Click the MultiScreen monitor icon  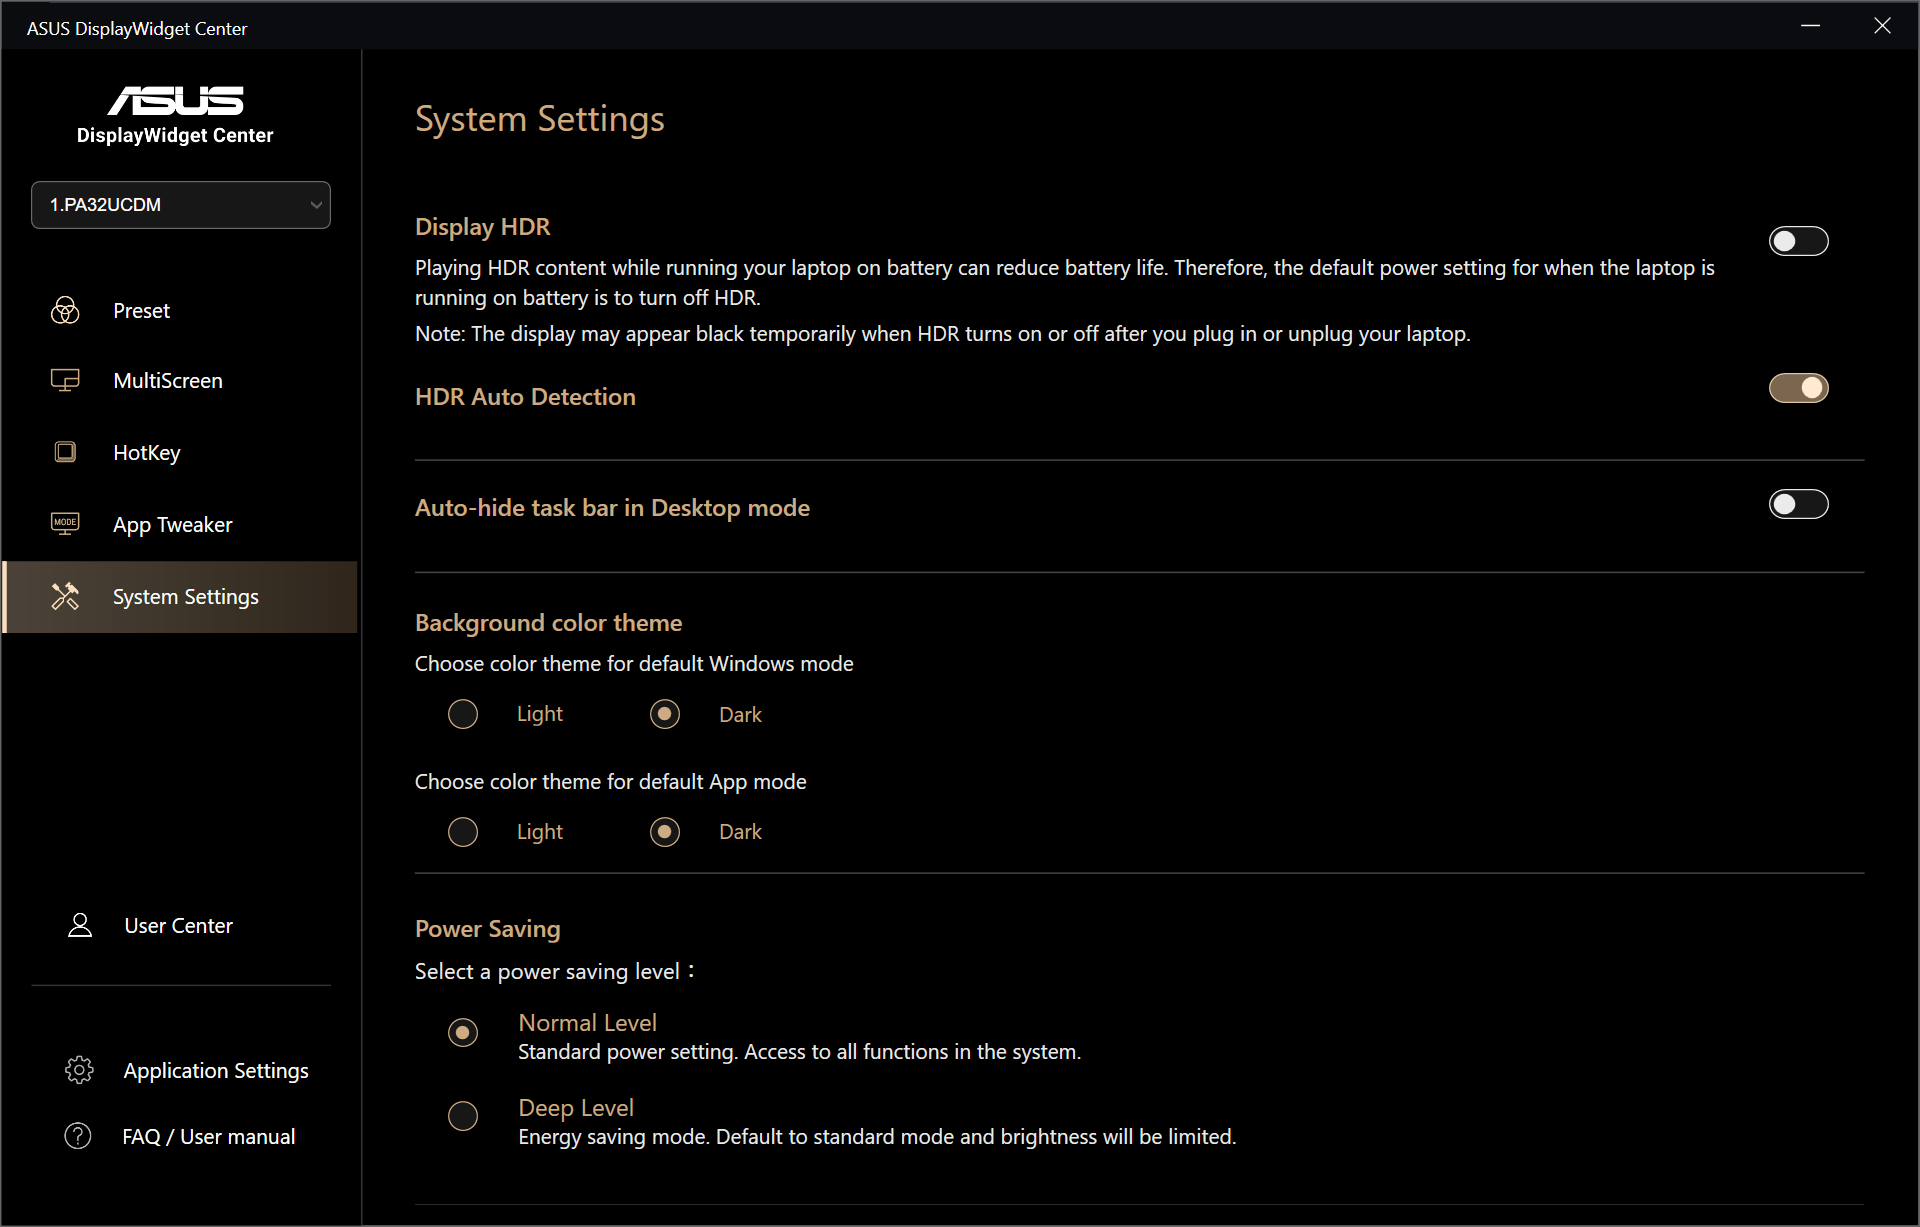65,380
